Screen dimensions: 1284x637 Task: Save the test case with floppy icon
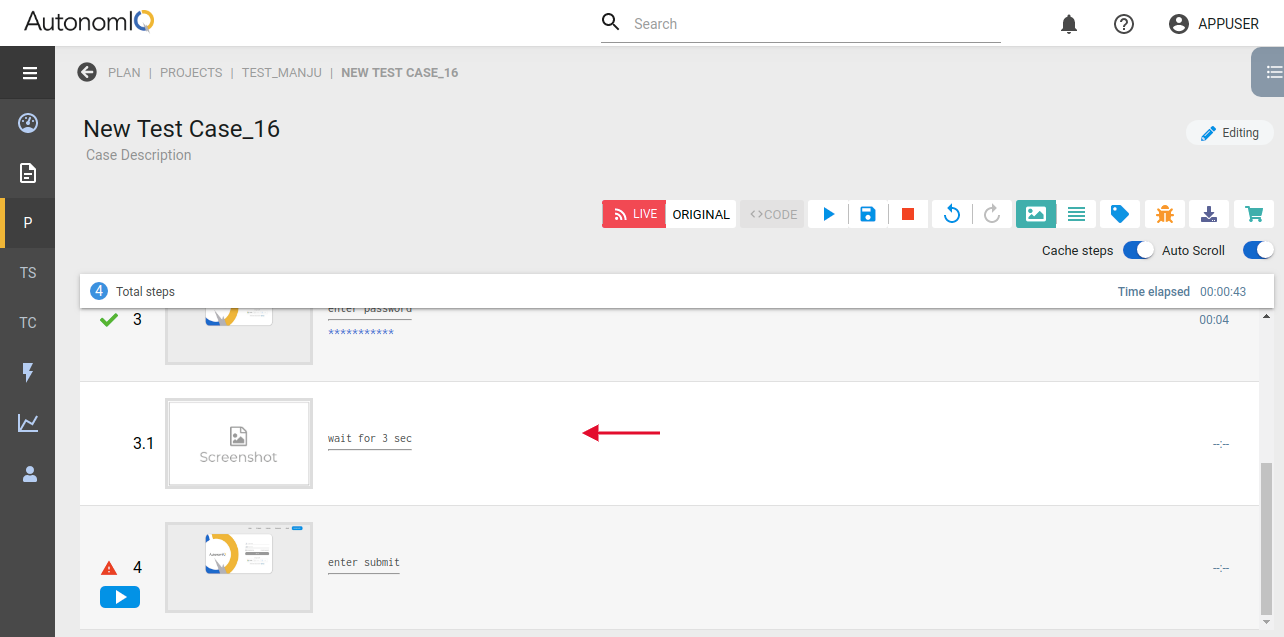[868, 214]
